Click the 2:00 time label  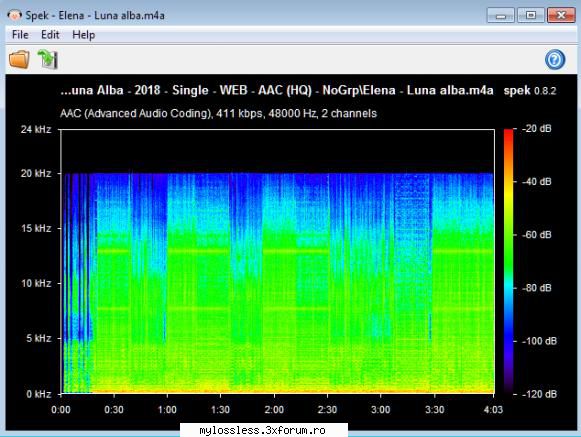[x=274, y=410]
